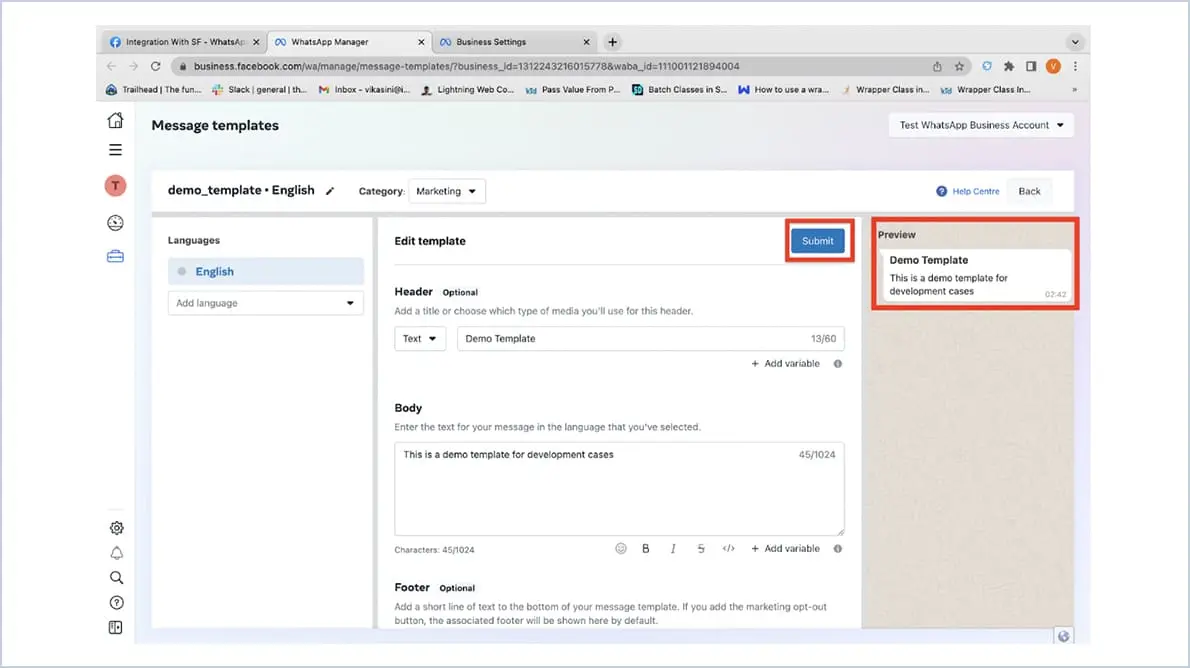The width and height of the screenshot is (1190, 668).
Task: Expand the Add language dropdown
Action: [266, 303]
